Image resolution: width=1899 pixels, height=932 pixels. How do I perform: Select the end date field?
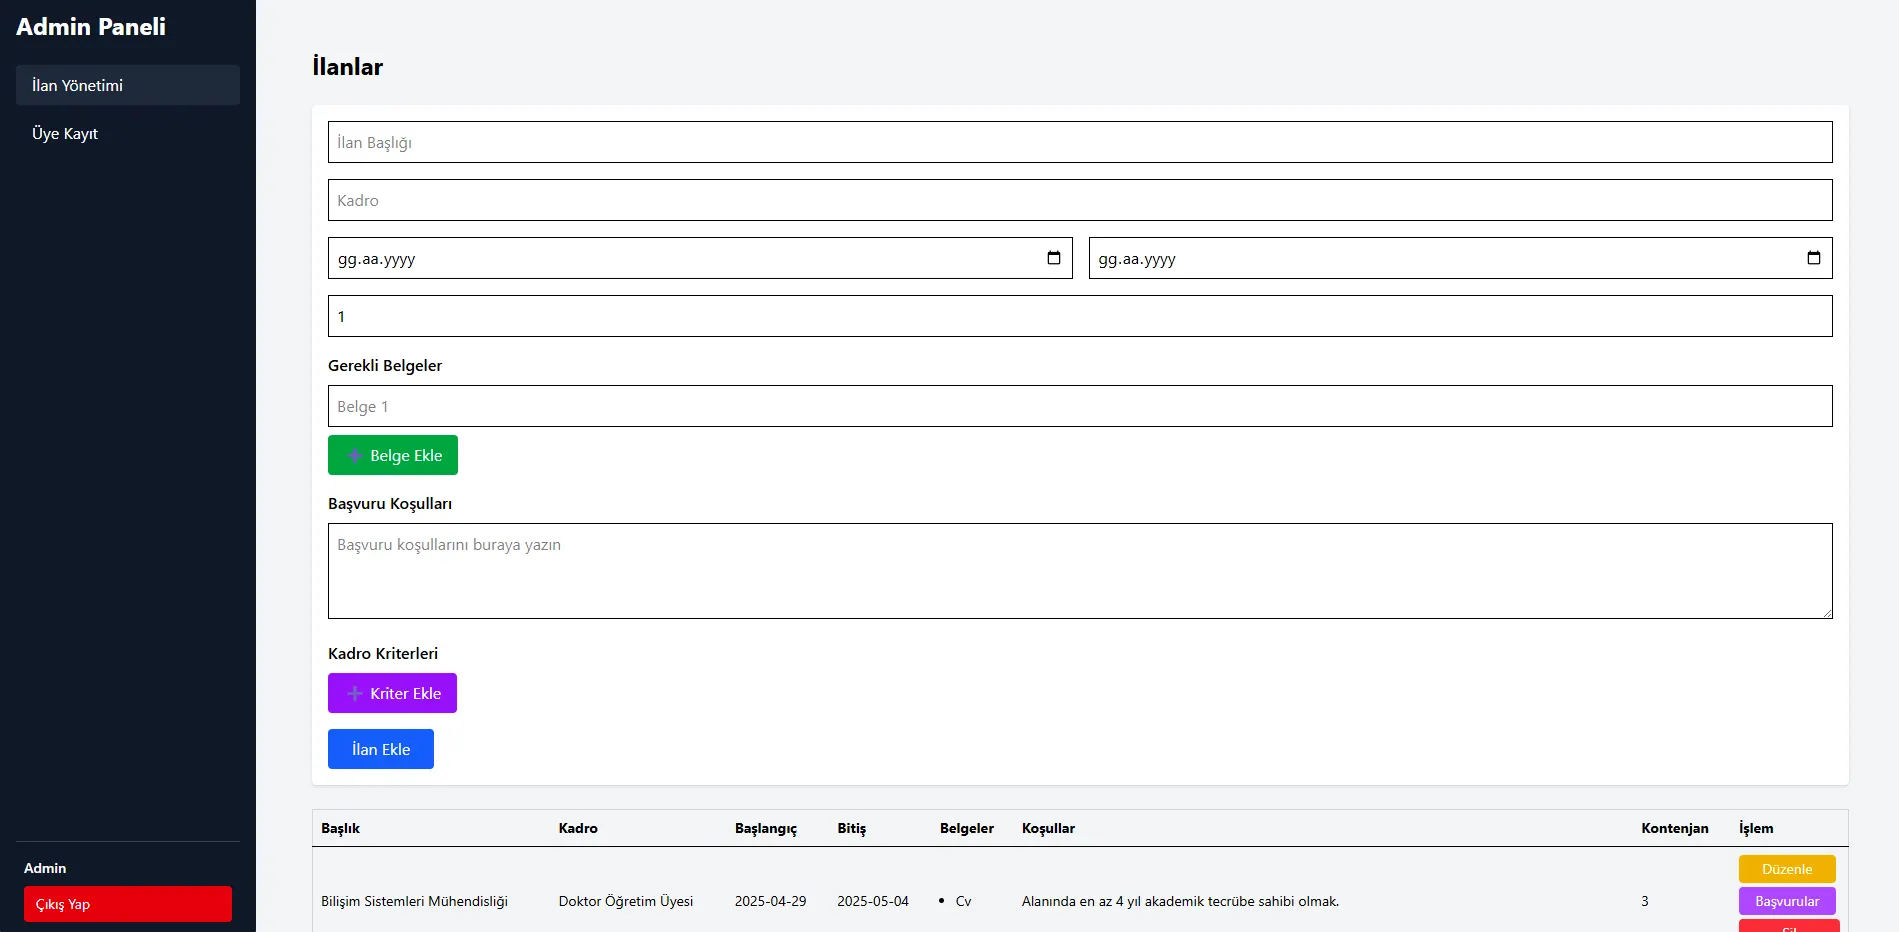point(1460,258)
